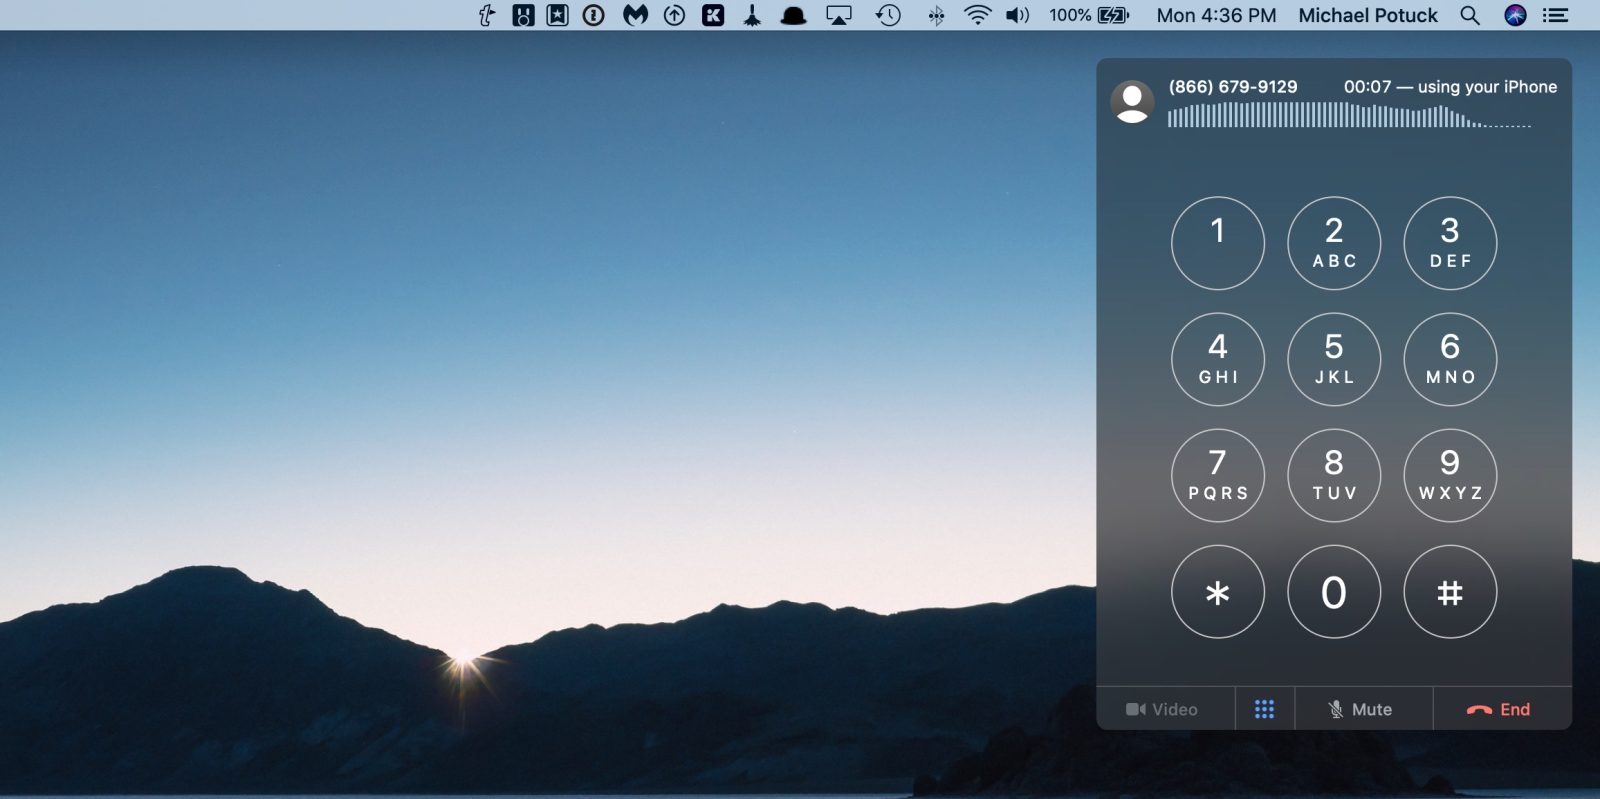End the current phone call
This screenshot has height=799, width=1600.
coord(1500,709)
